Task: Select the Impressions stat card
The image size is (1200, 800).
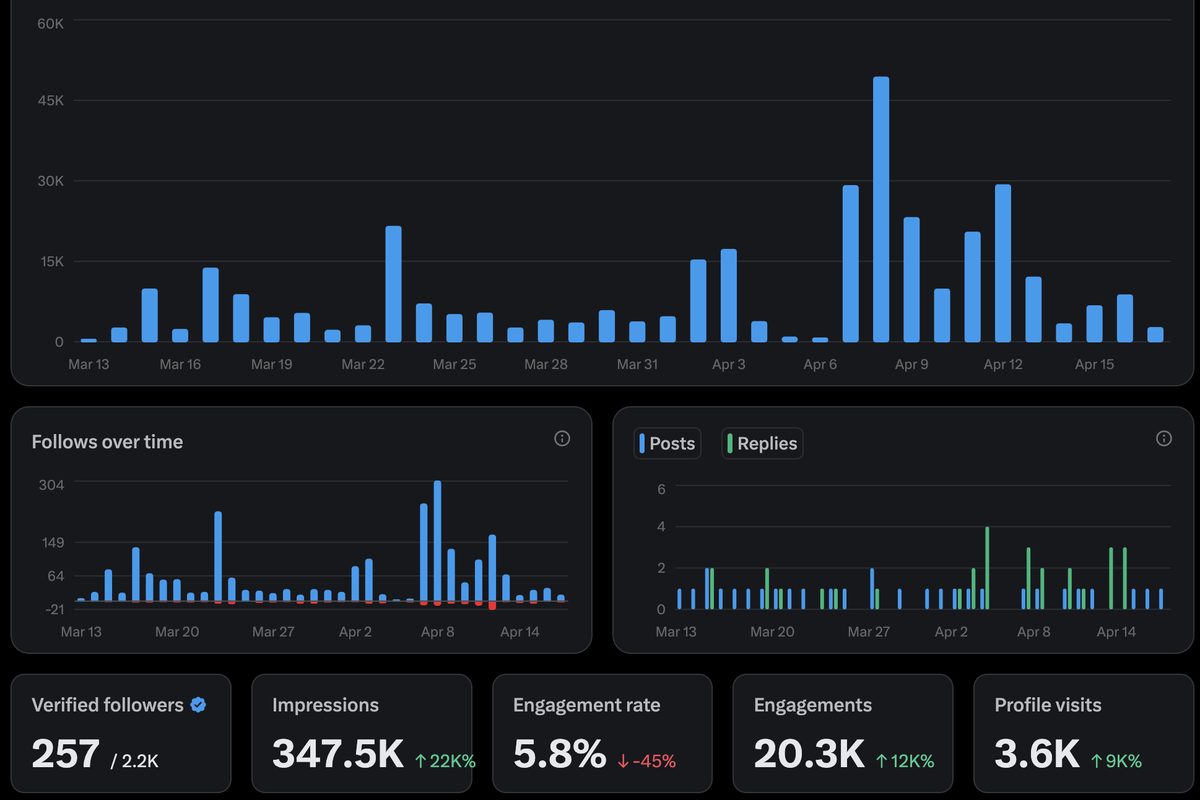Action: pyautogui.click(x=361, y=733)
